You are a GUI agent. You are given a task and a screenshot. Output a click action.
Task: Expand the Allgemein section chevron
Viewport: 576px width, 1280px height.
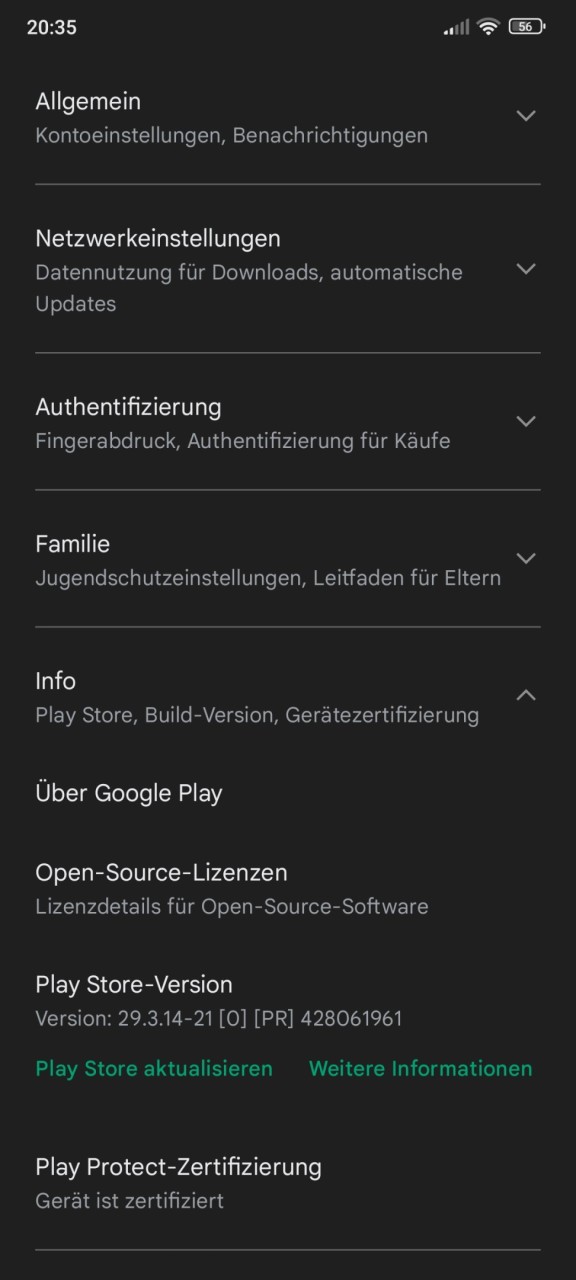tap(526, 116)
